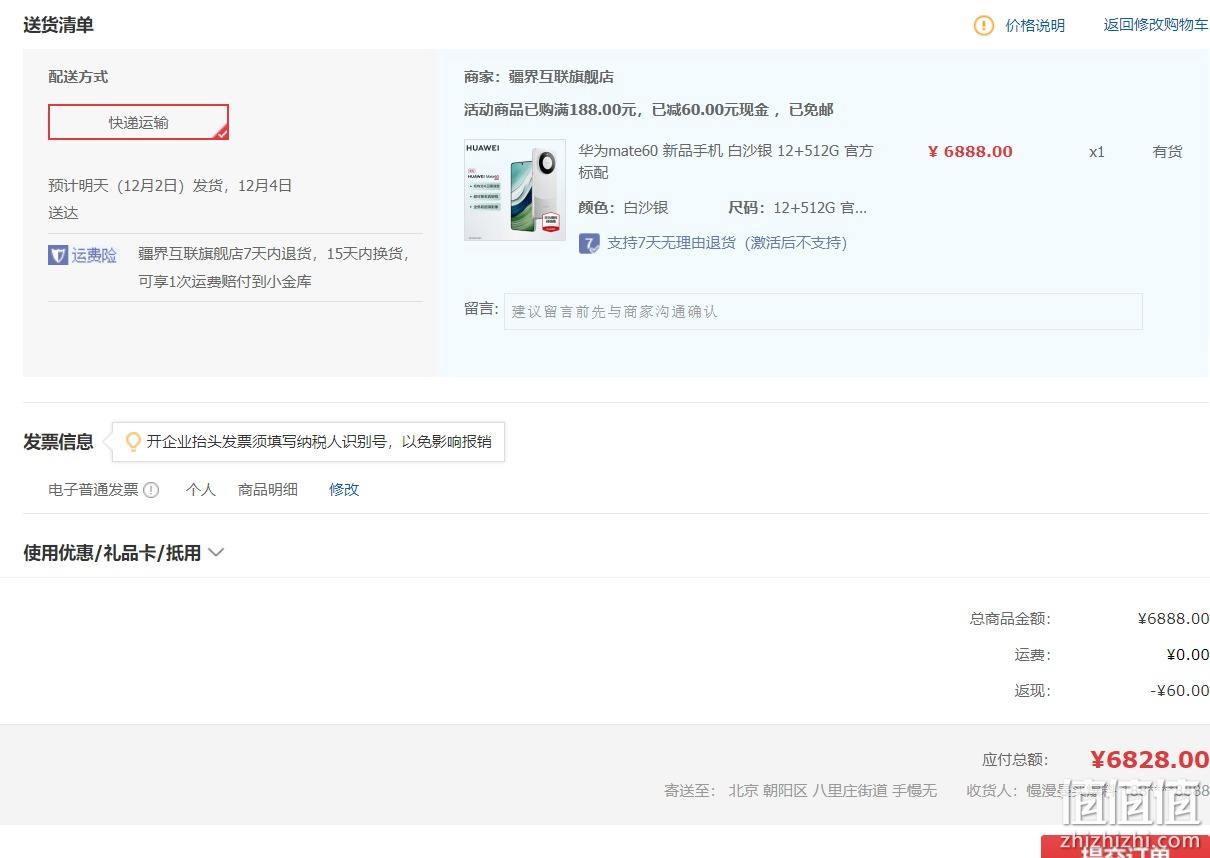Click the 电子普通发票 invoice type text
Viewport: 1210px width, 858px height.
(x=93, y=490)
